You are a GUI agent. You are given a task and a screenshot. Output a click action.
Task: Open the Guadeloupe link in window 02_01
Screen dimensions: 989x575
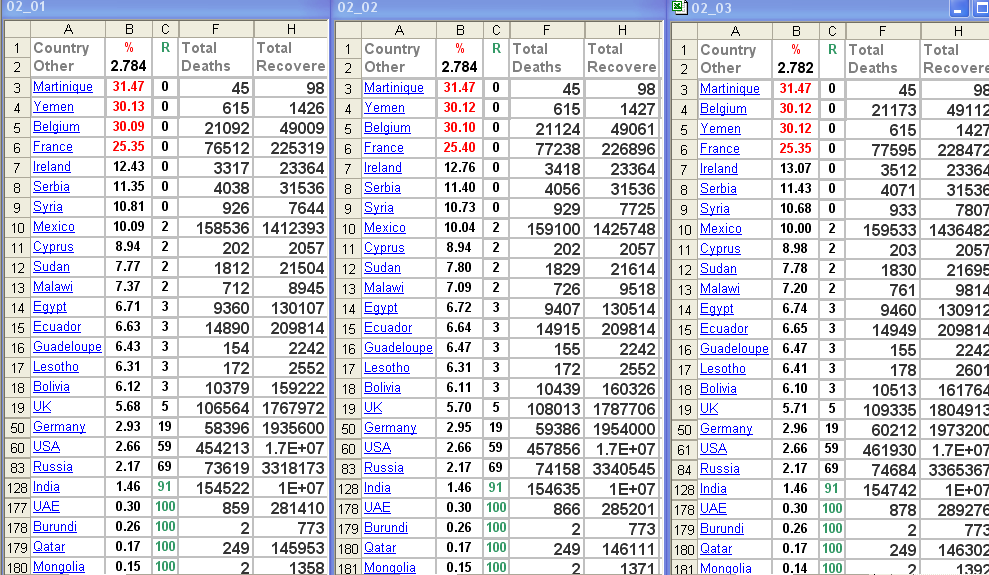pos(67,347)
